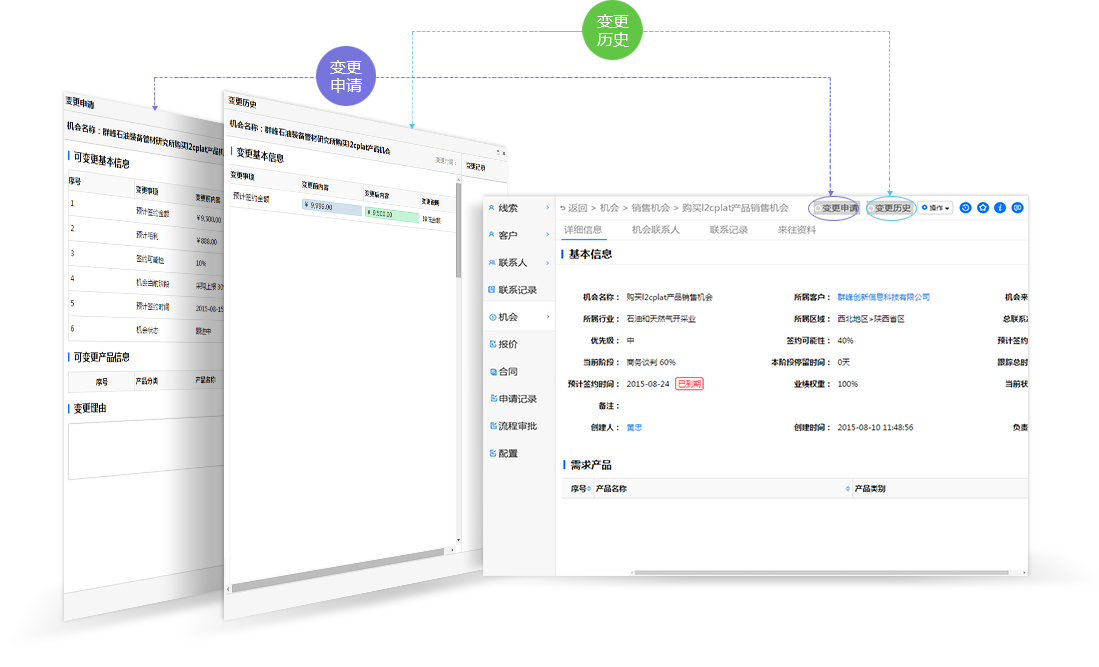Click the 石油和天然气开采业 industry value
Screen dimensions: 1099x667
click(661, 319)
